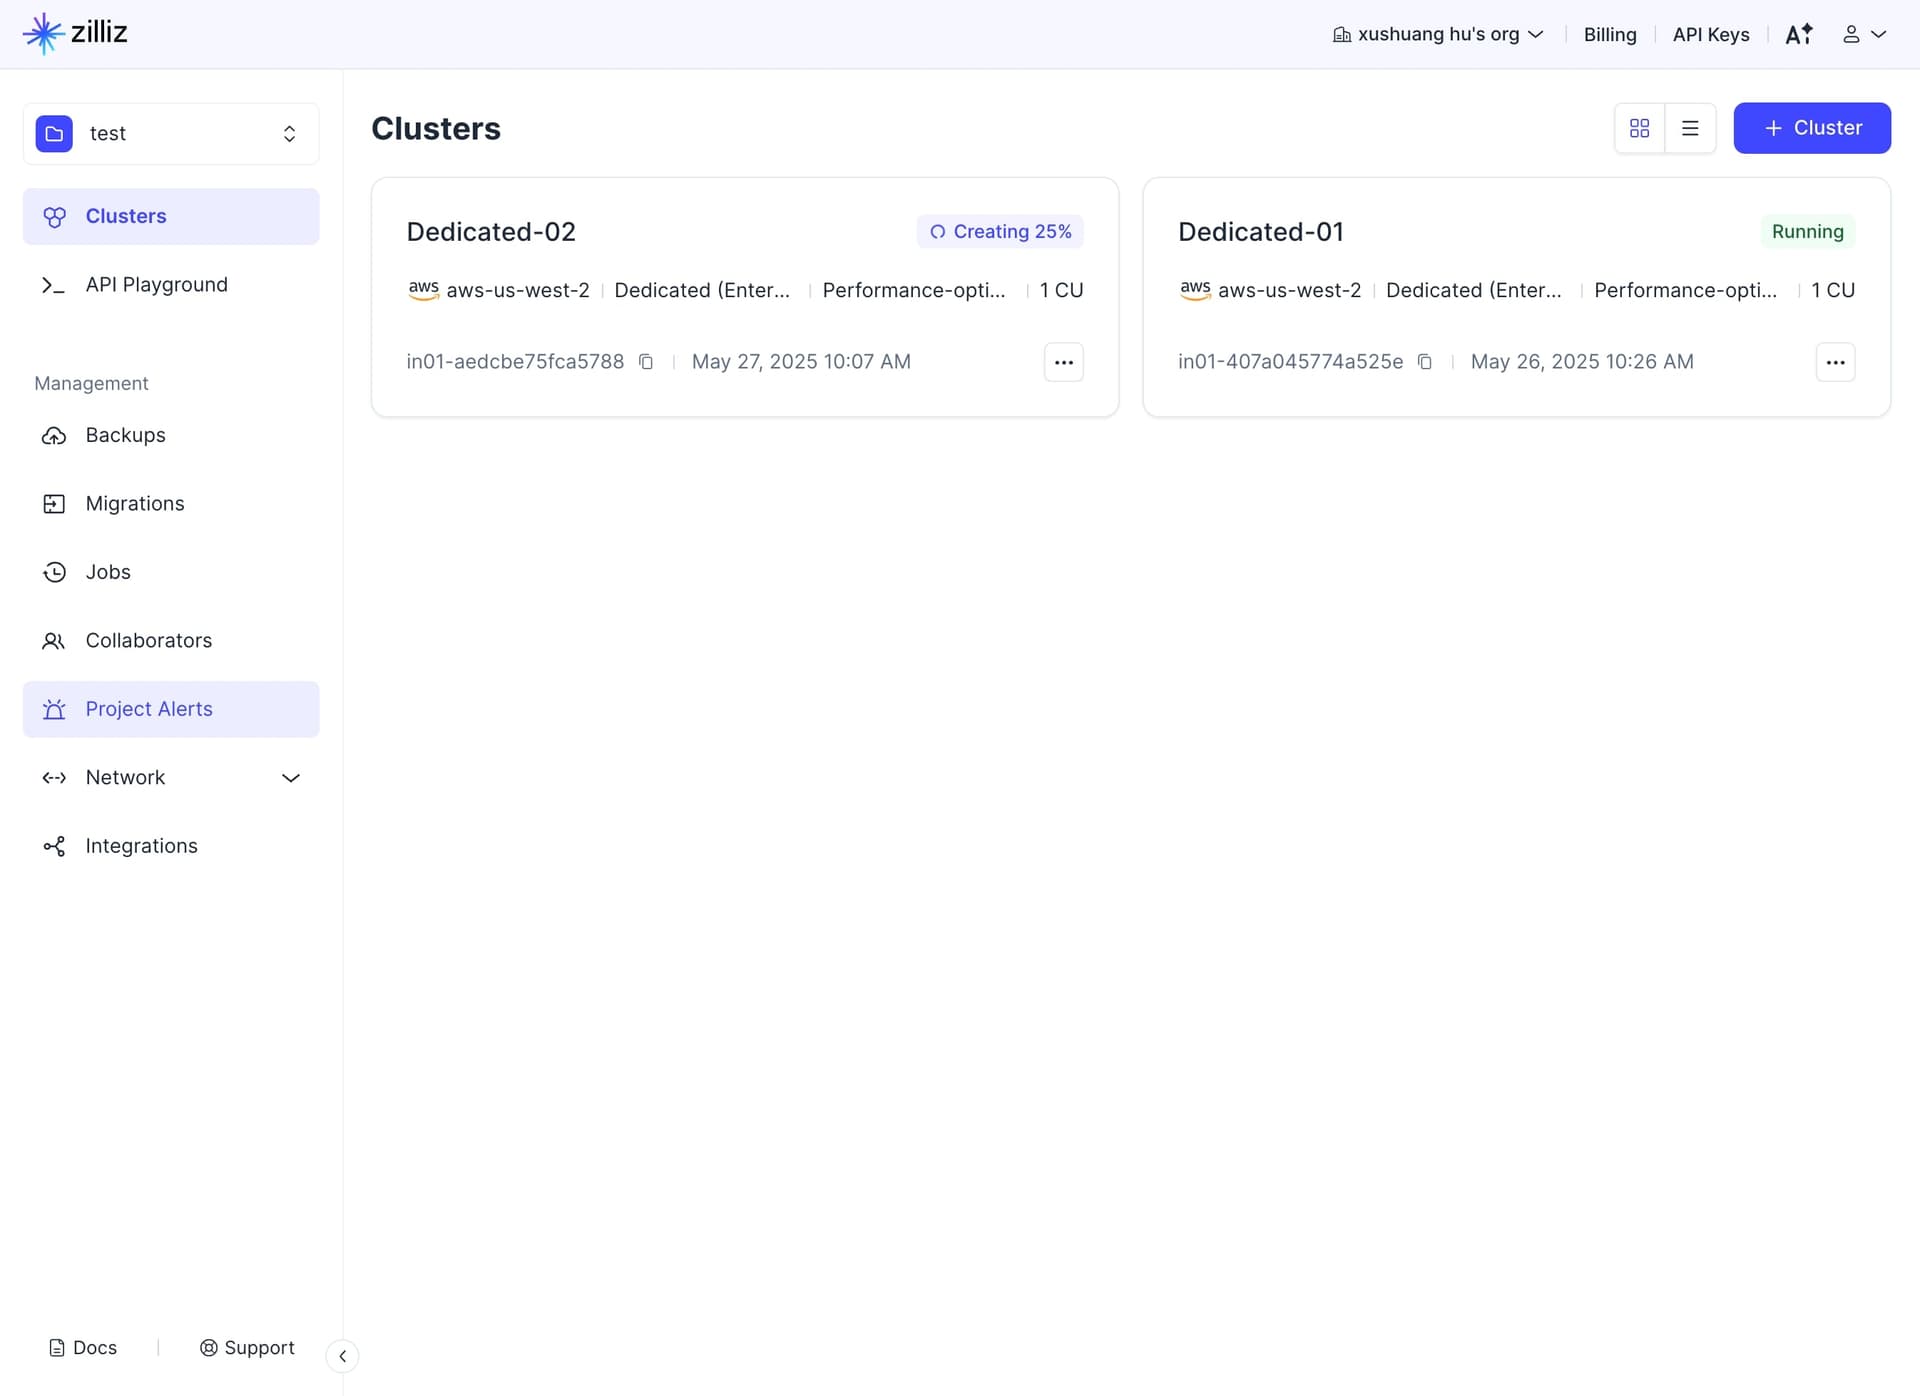Click the Integrations icon in sidebar
Screen dimensions: 1920x1396
54,847
